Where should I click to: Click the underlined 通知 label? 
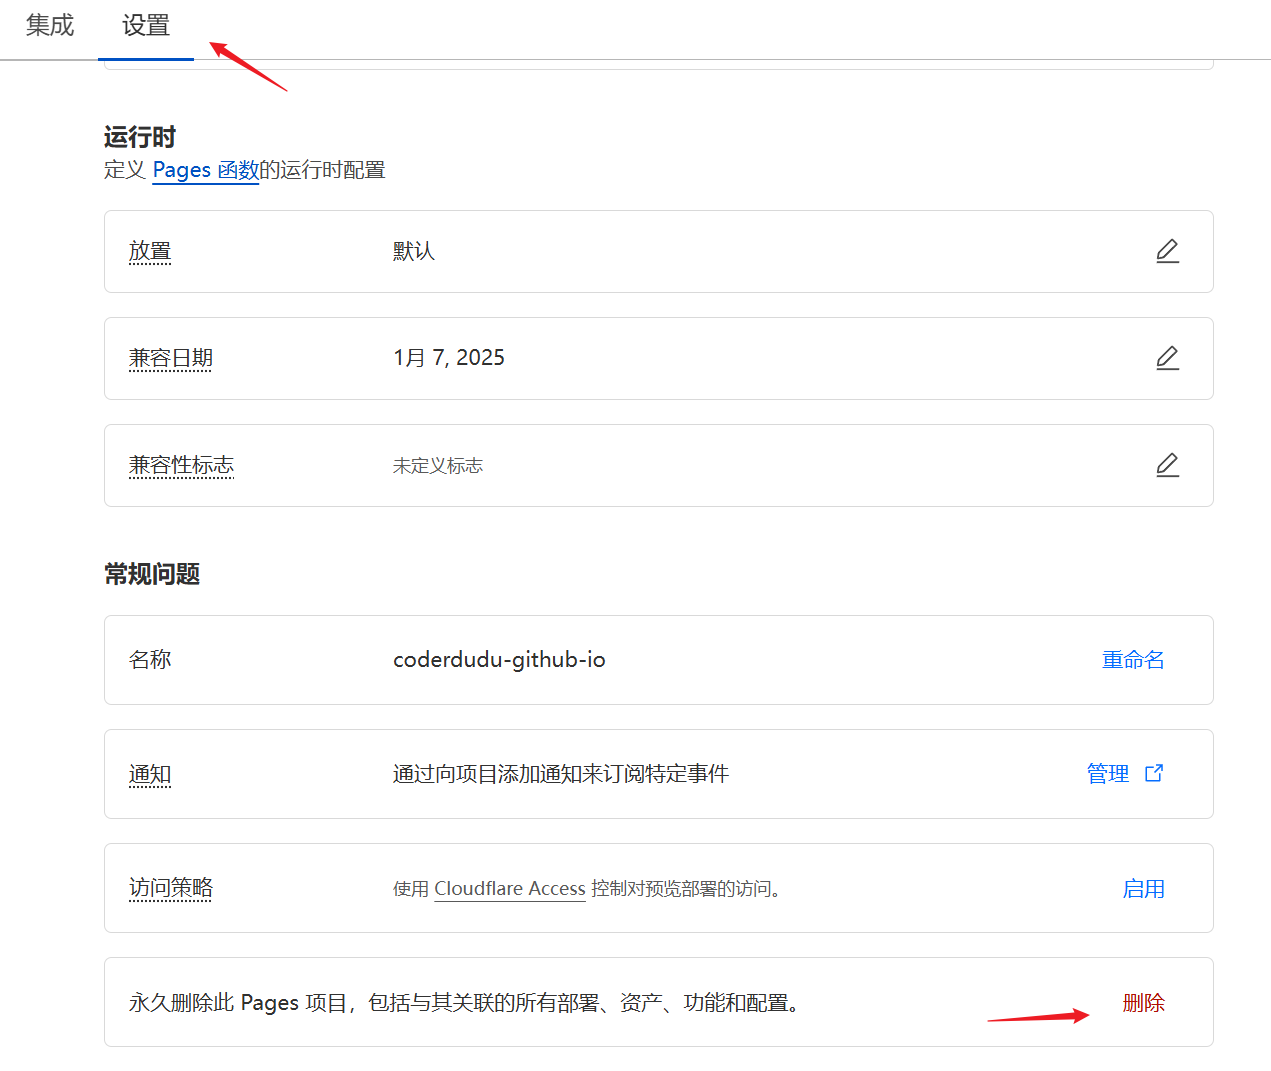[150, 774]
